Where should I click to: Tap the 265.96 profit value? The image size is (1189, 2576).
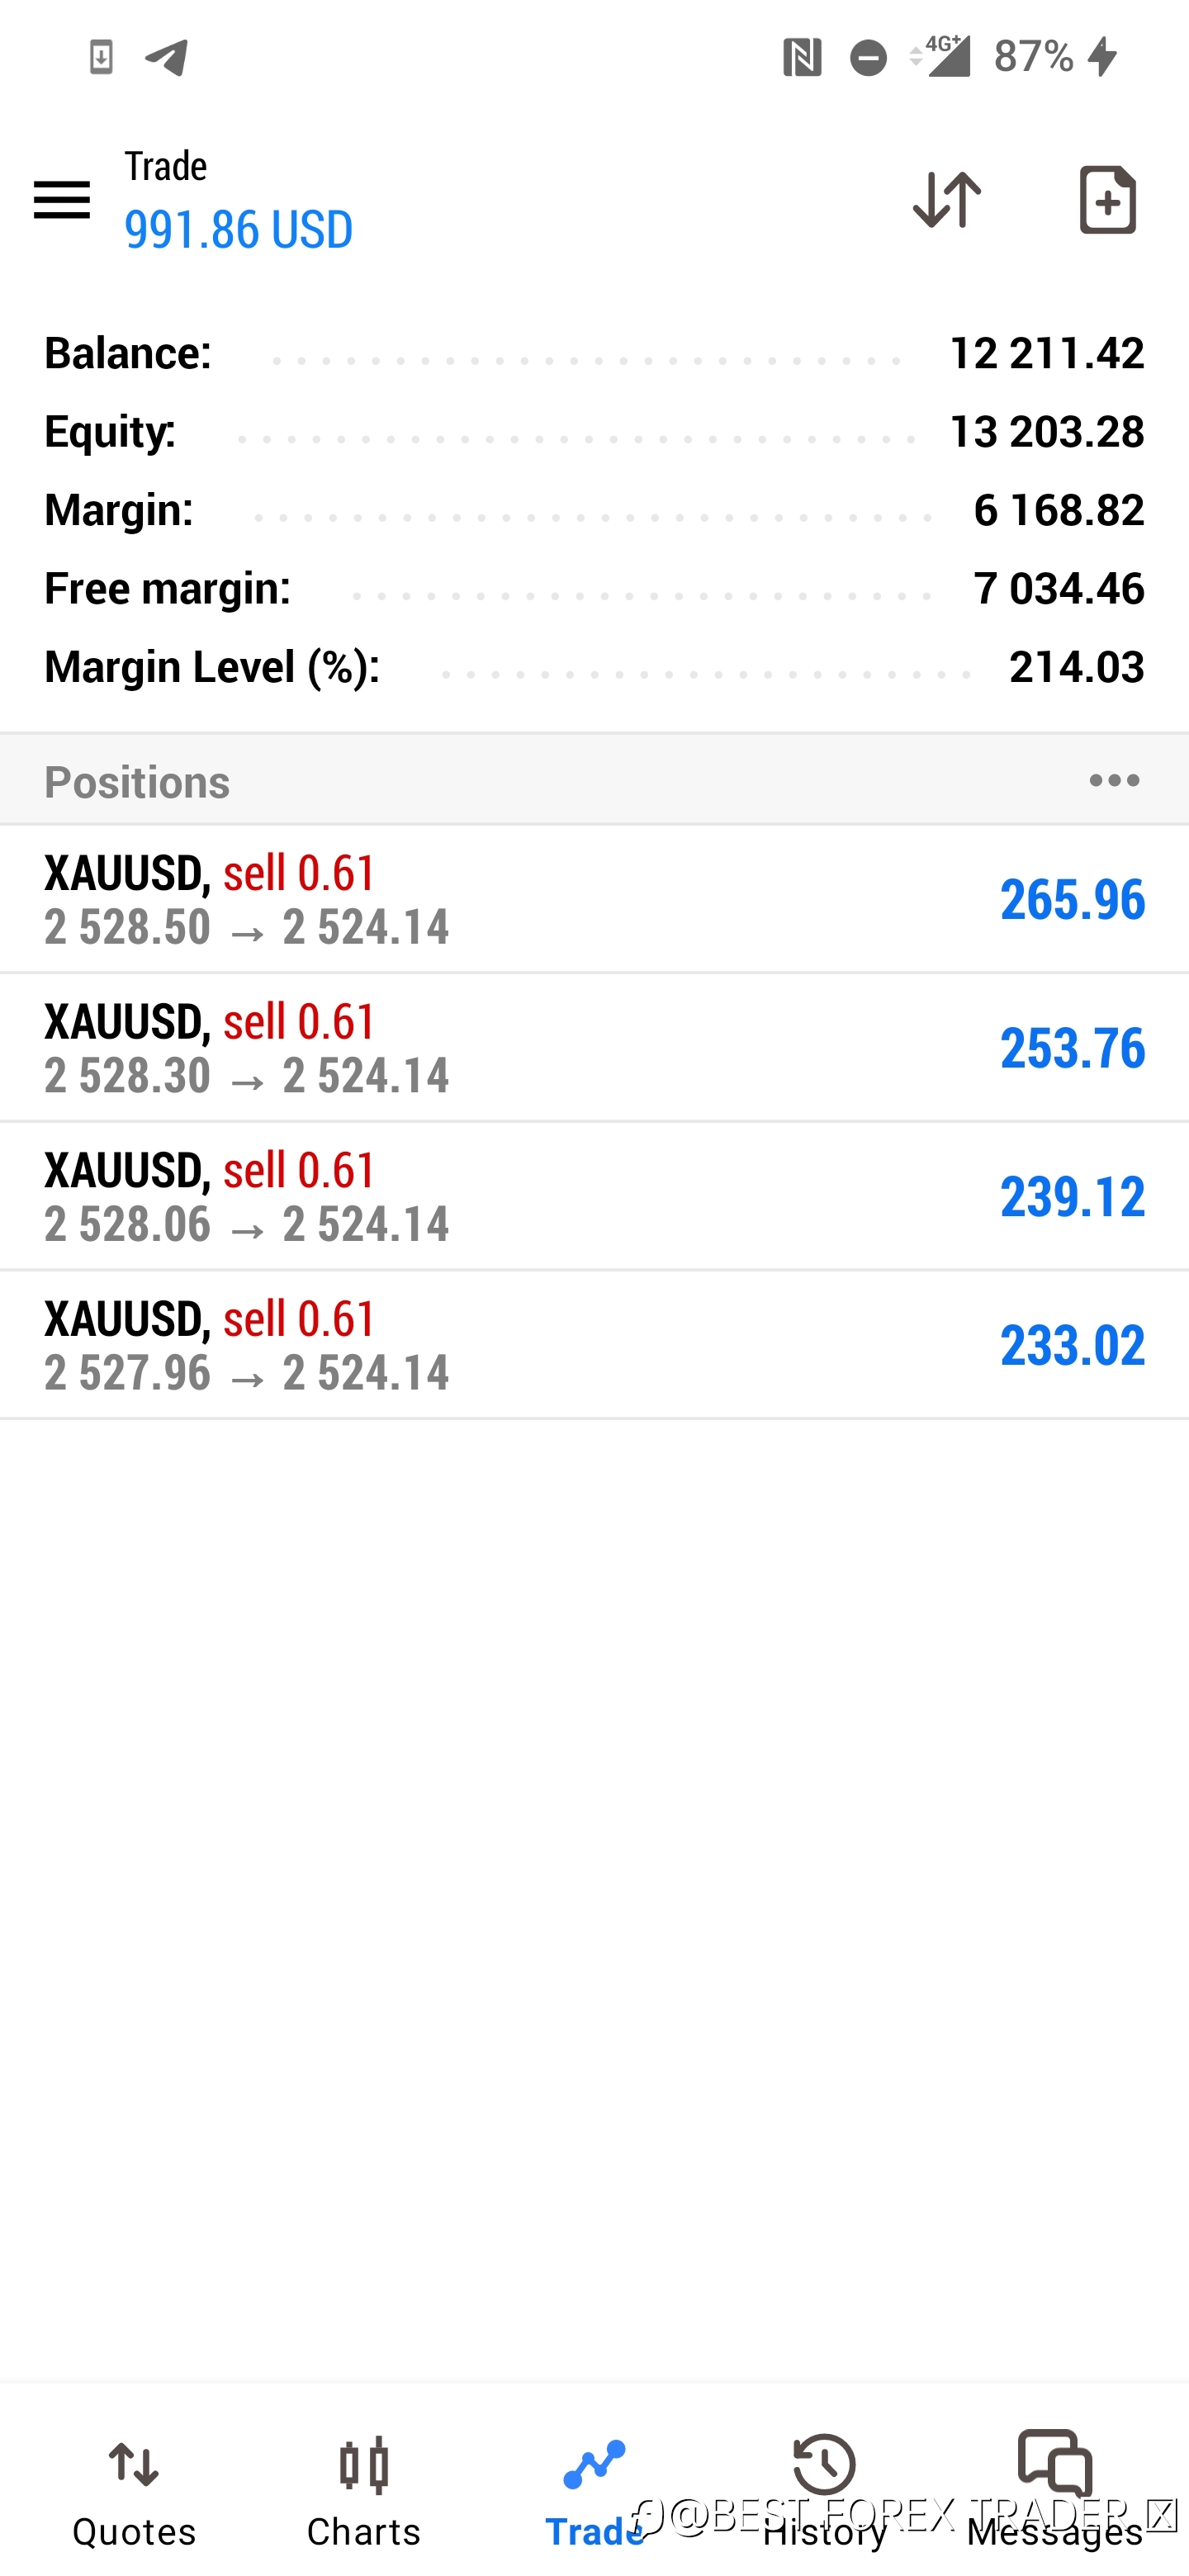pyautogui.click(x=1072, y=899)
